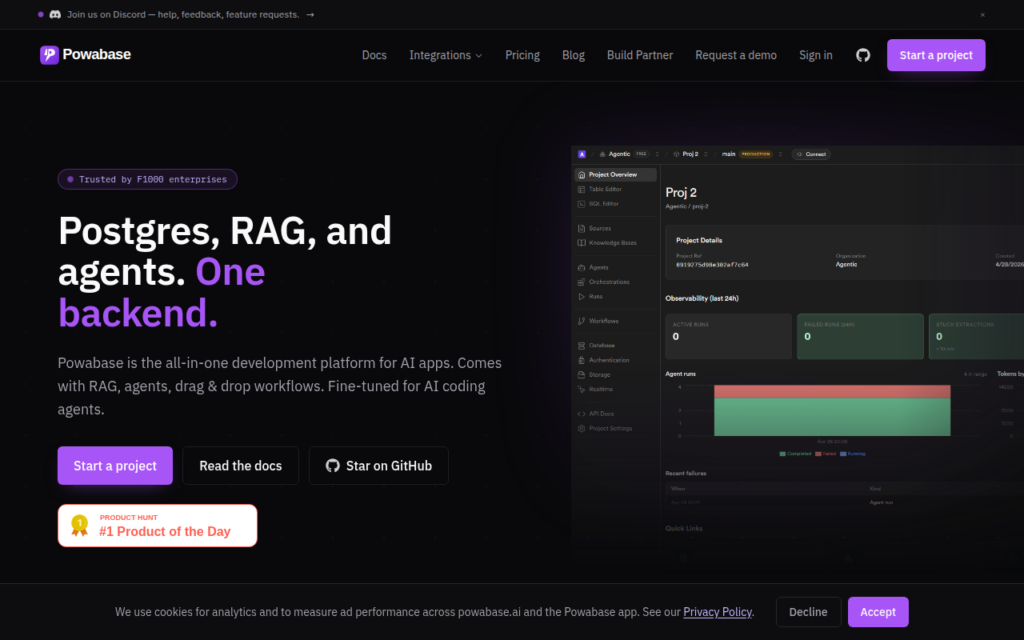1024x640 pixels.
Task: Click the Table Editor icon in dashboard preview
Action: (581, 189)
